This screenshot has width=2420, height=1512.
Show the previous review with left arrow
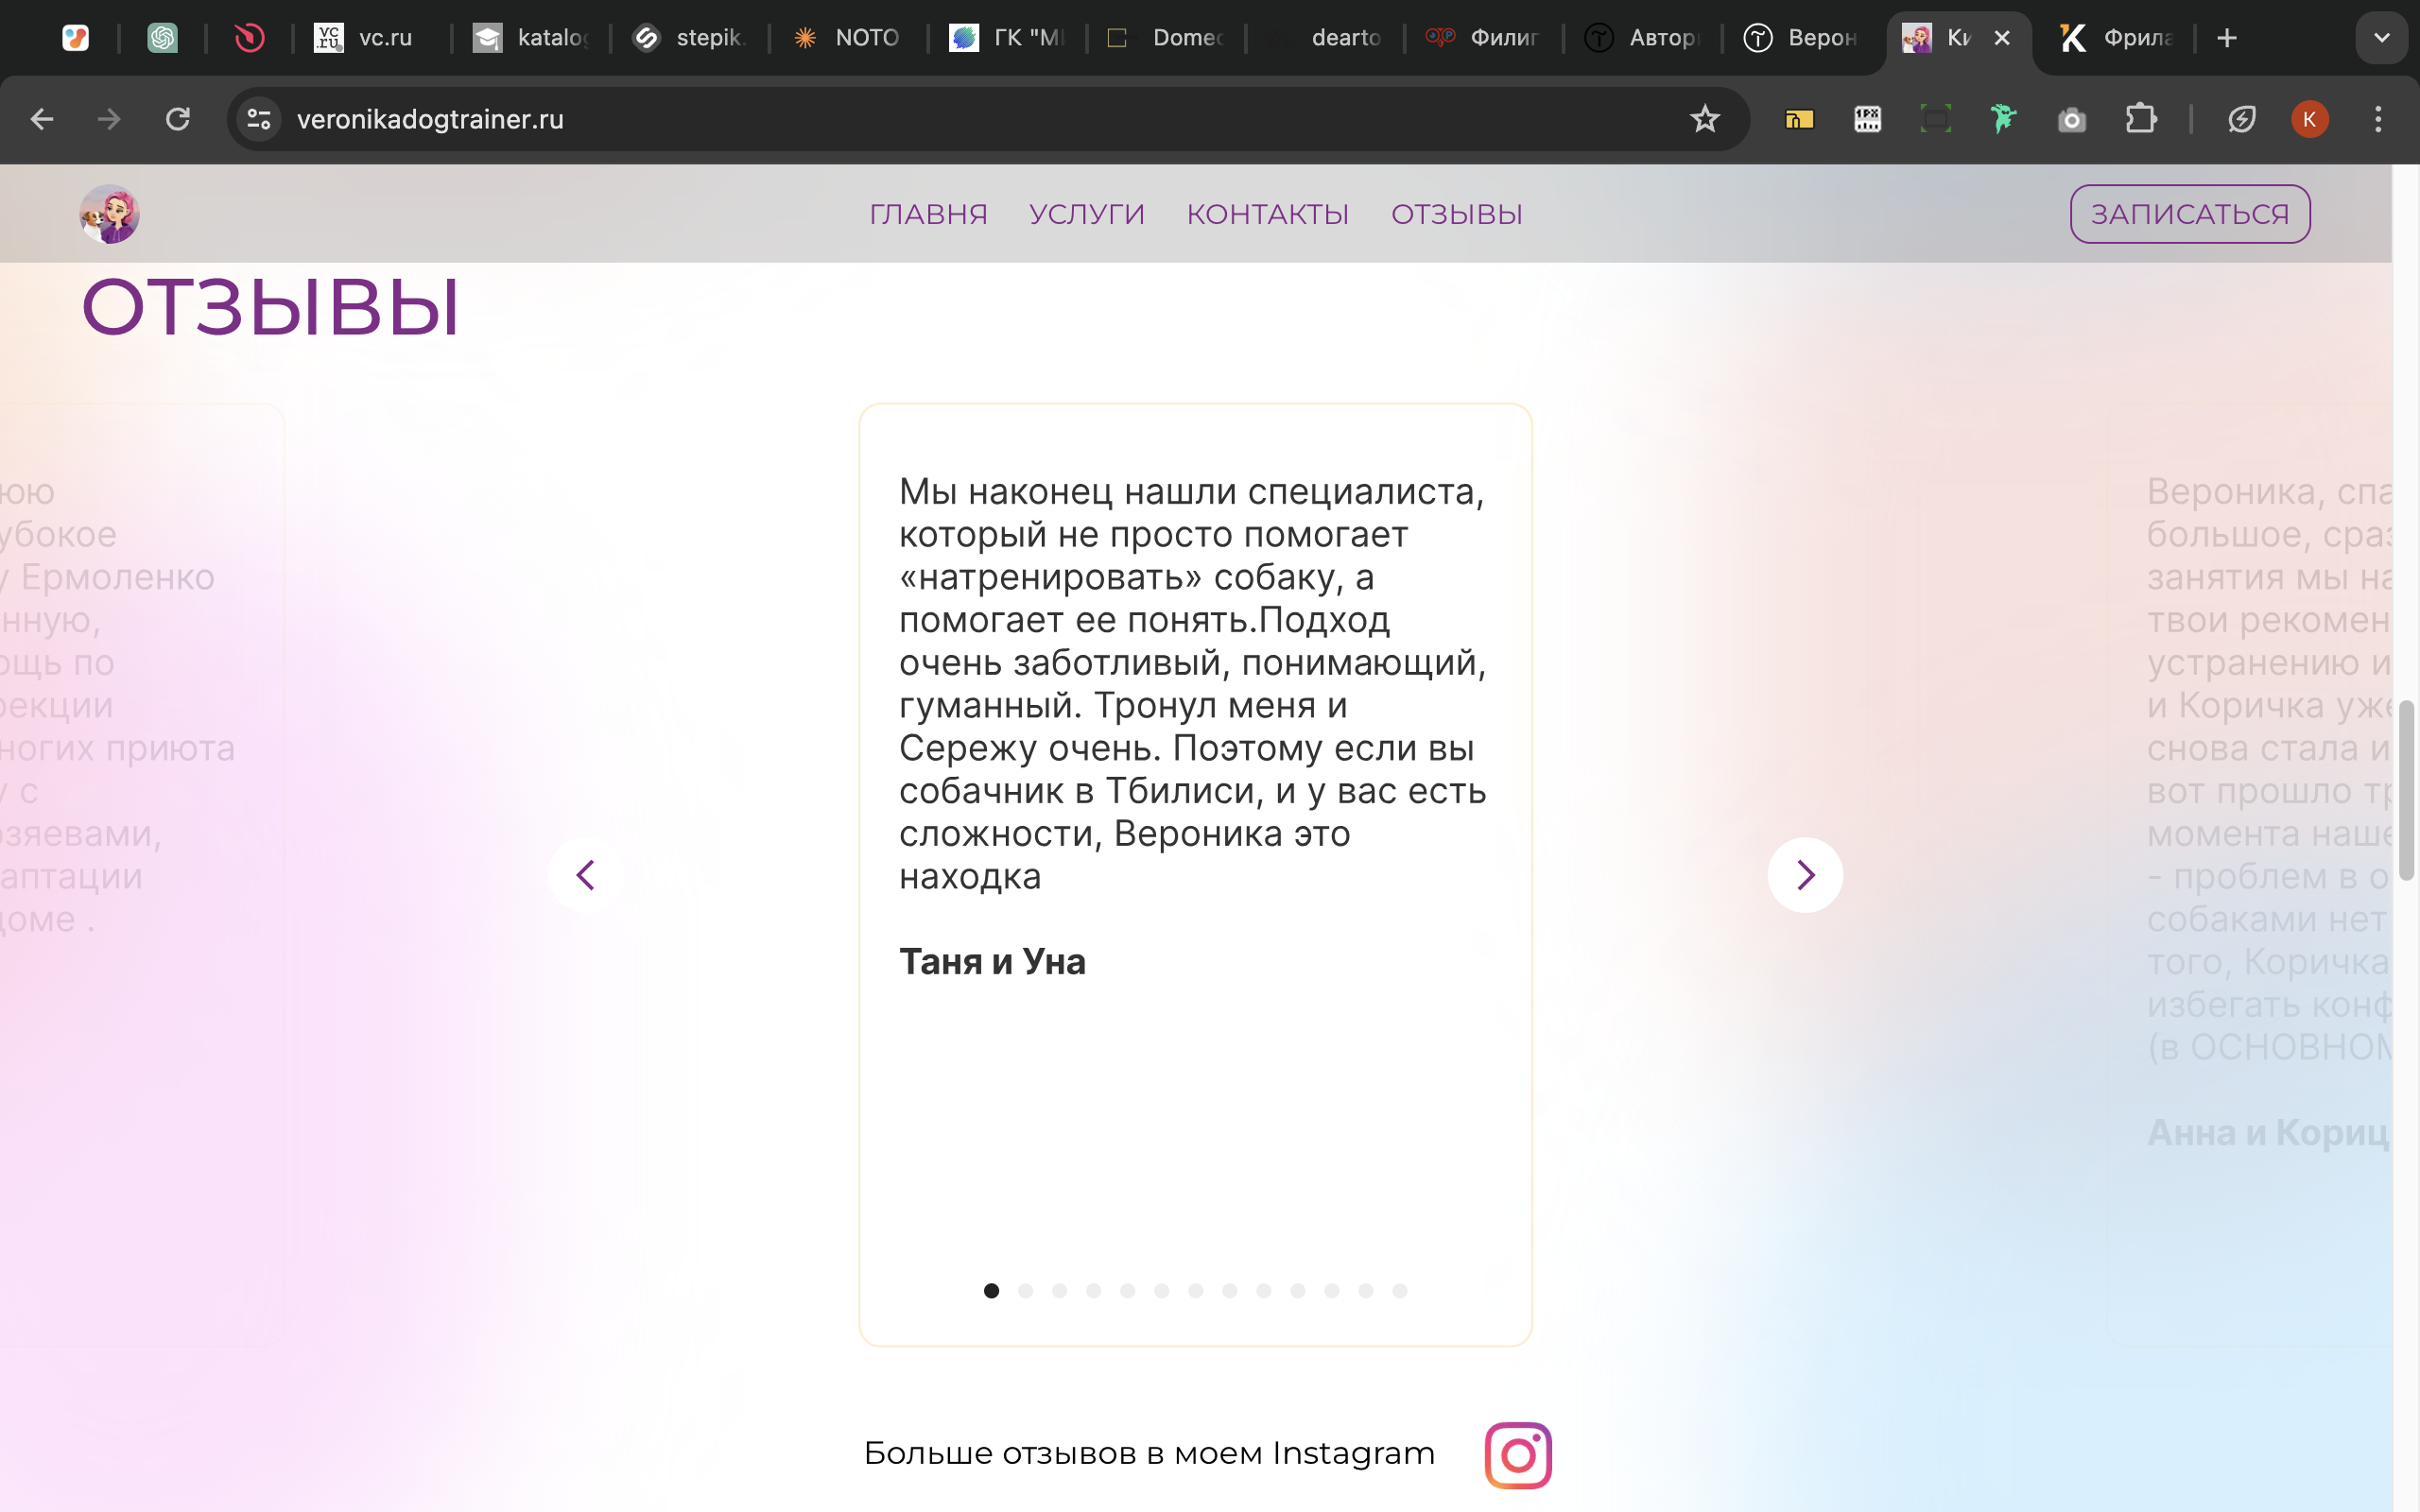586,875
